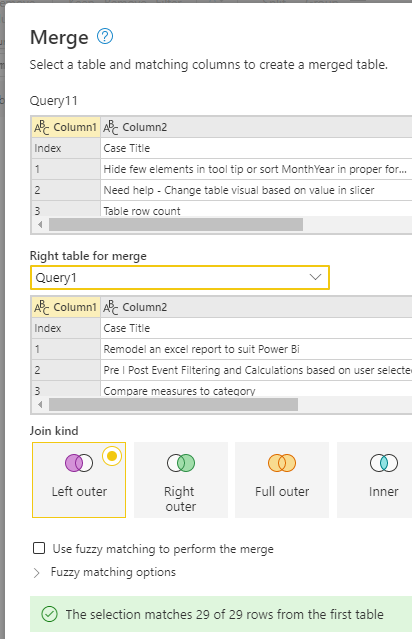The width and height of the screenshot is (412, 639).
Task: Click the horizontal scrollbar thumb of the Query1 preview
Action: click(x=173, y=405)
